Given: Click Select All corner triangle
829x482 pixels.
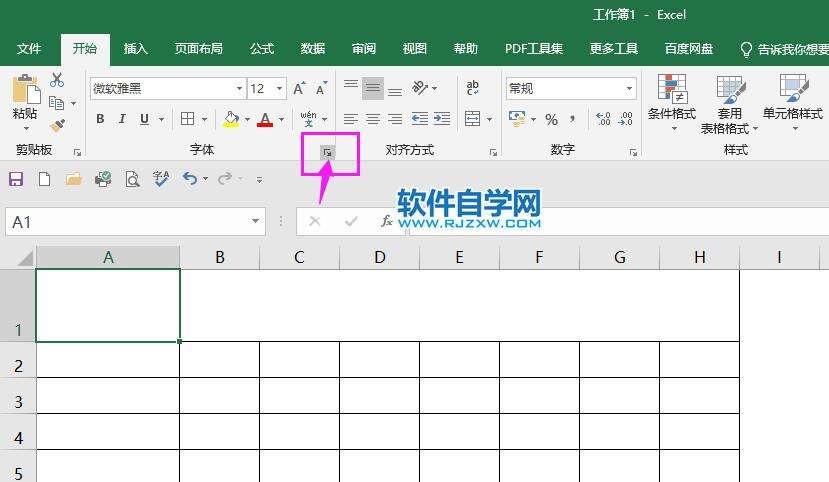Looking at the screenshot, I should tap(24, 258).
